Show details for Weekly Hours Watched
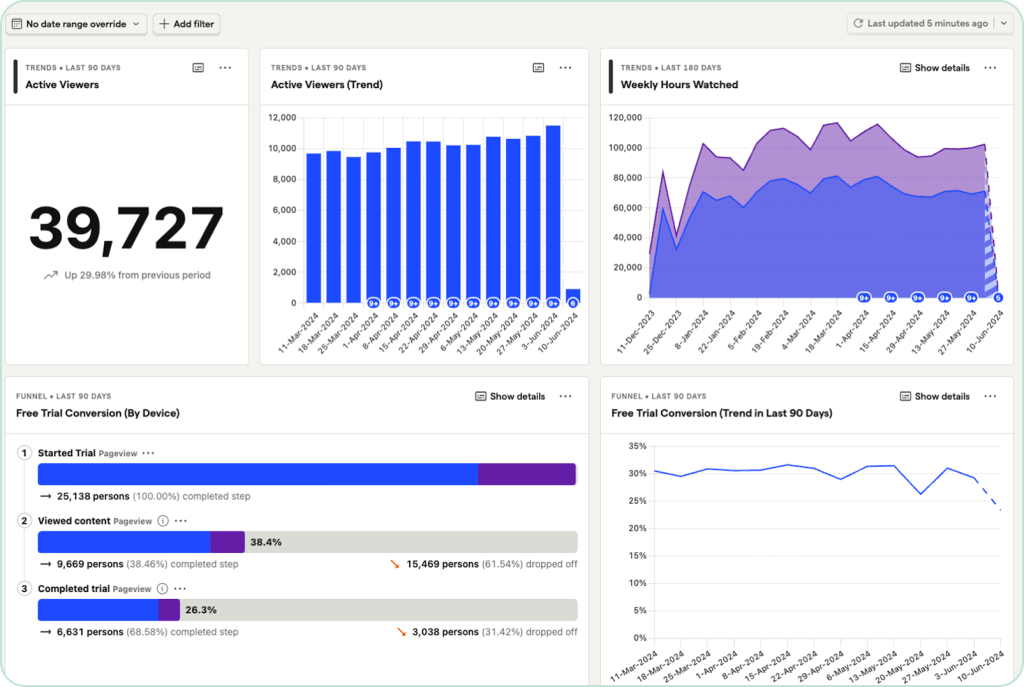This screenshot has width=1024, height=687. point(936,67)
